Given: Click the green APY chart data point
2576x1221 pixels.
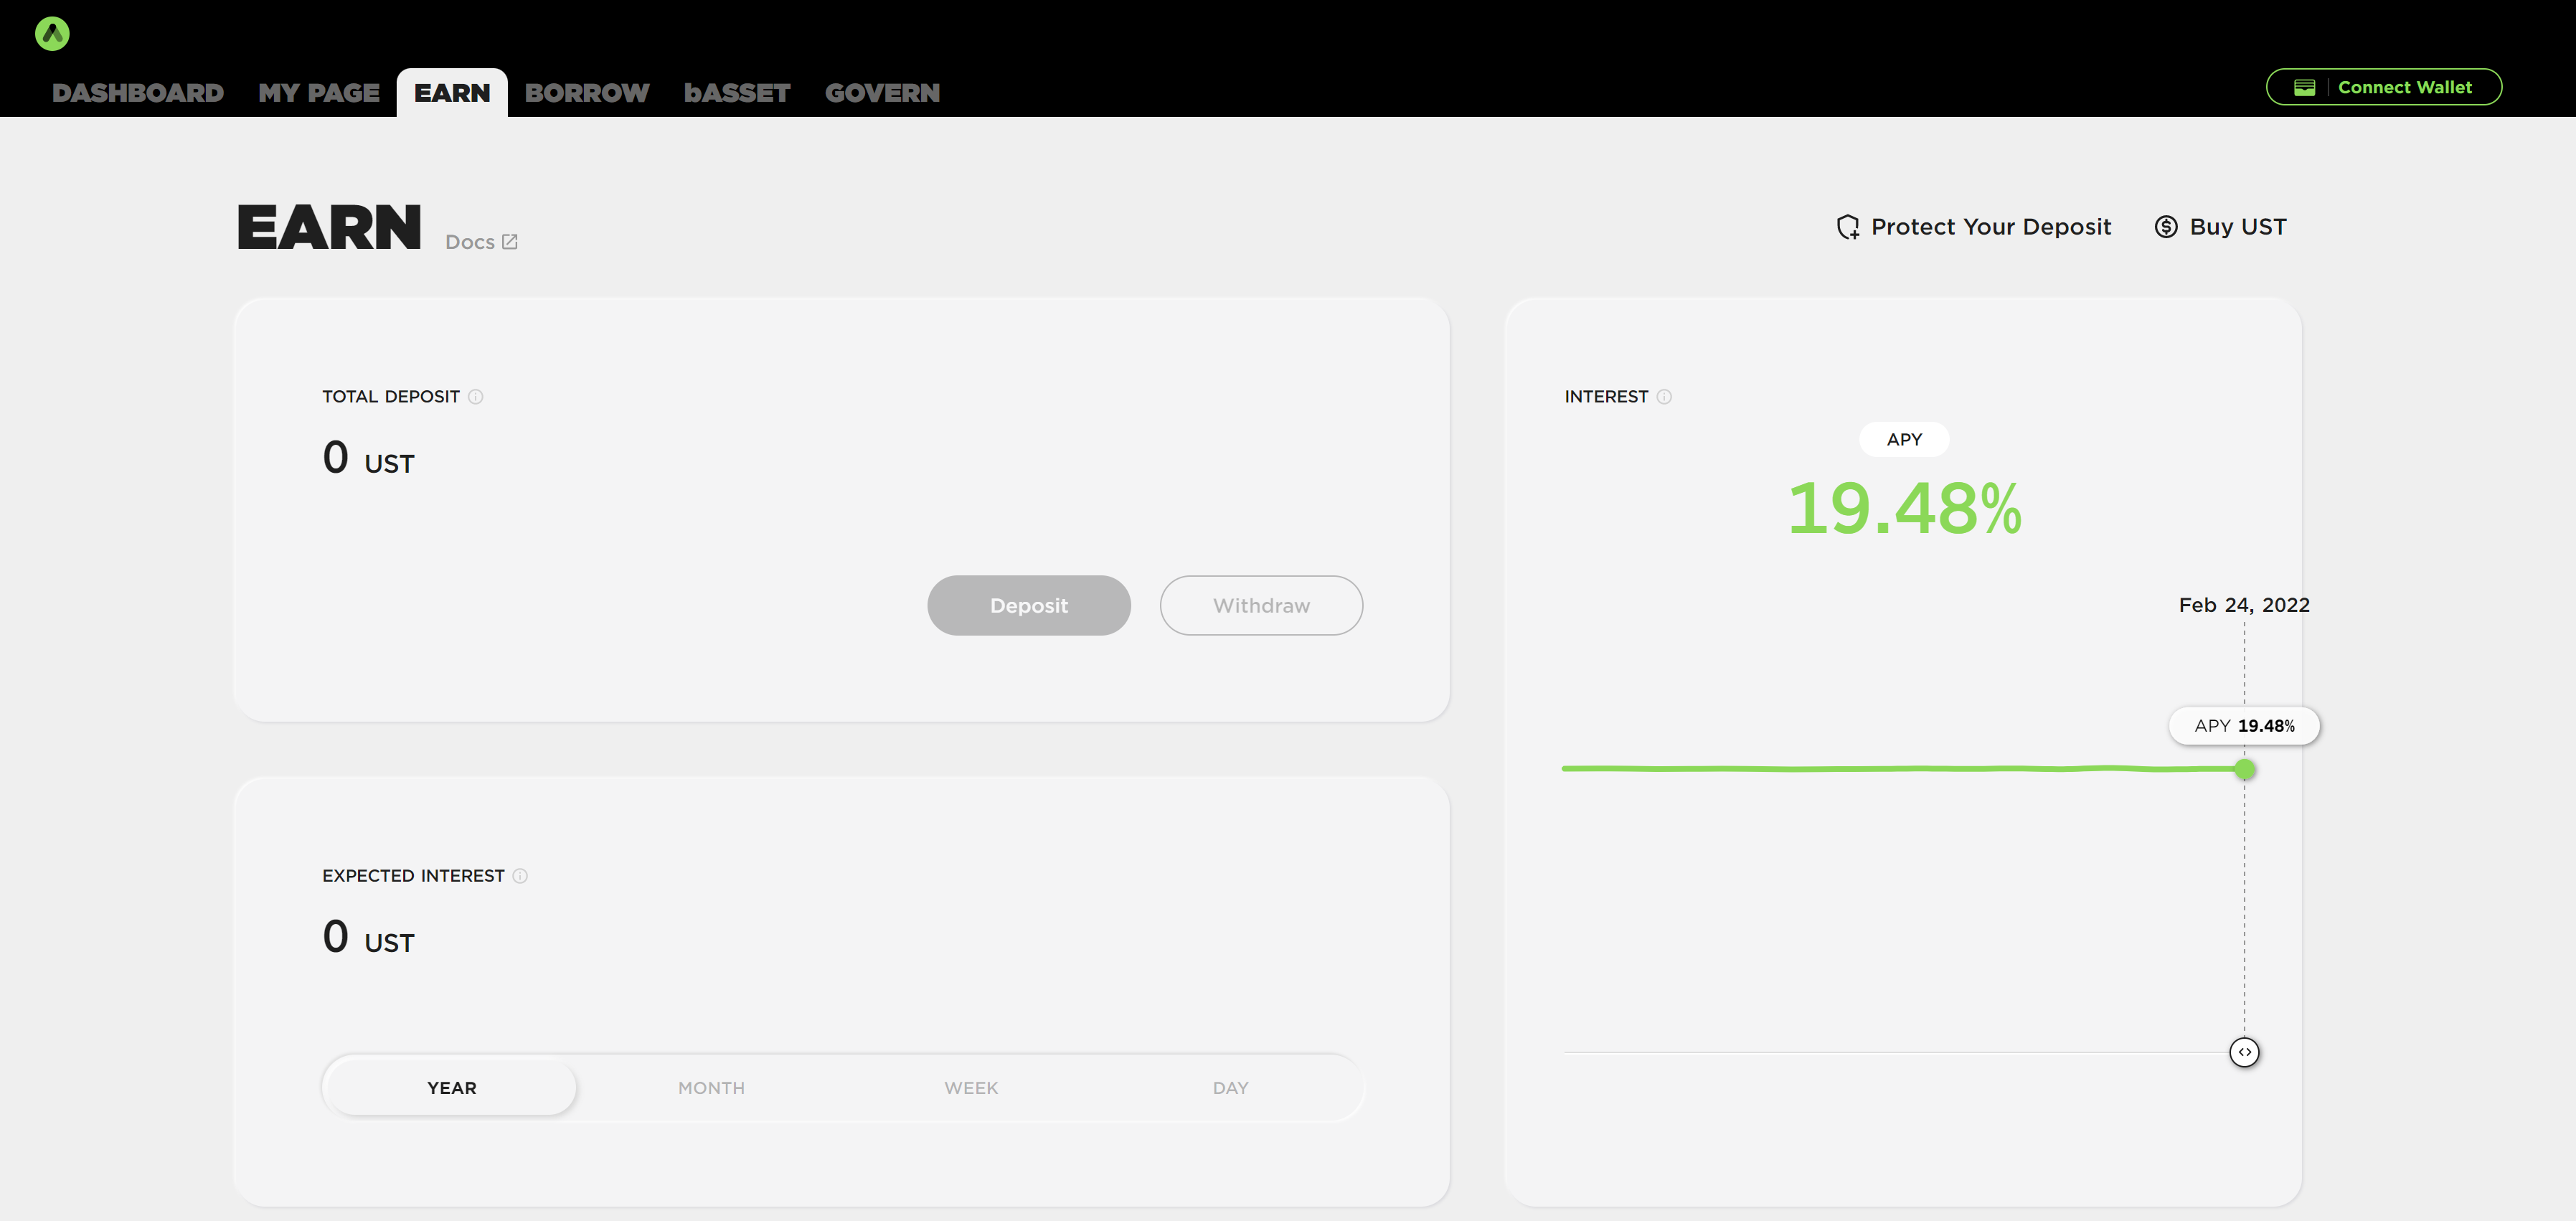Looking at the screenshot, I should [2244, 769].
